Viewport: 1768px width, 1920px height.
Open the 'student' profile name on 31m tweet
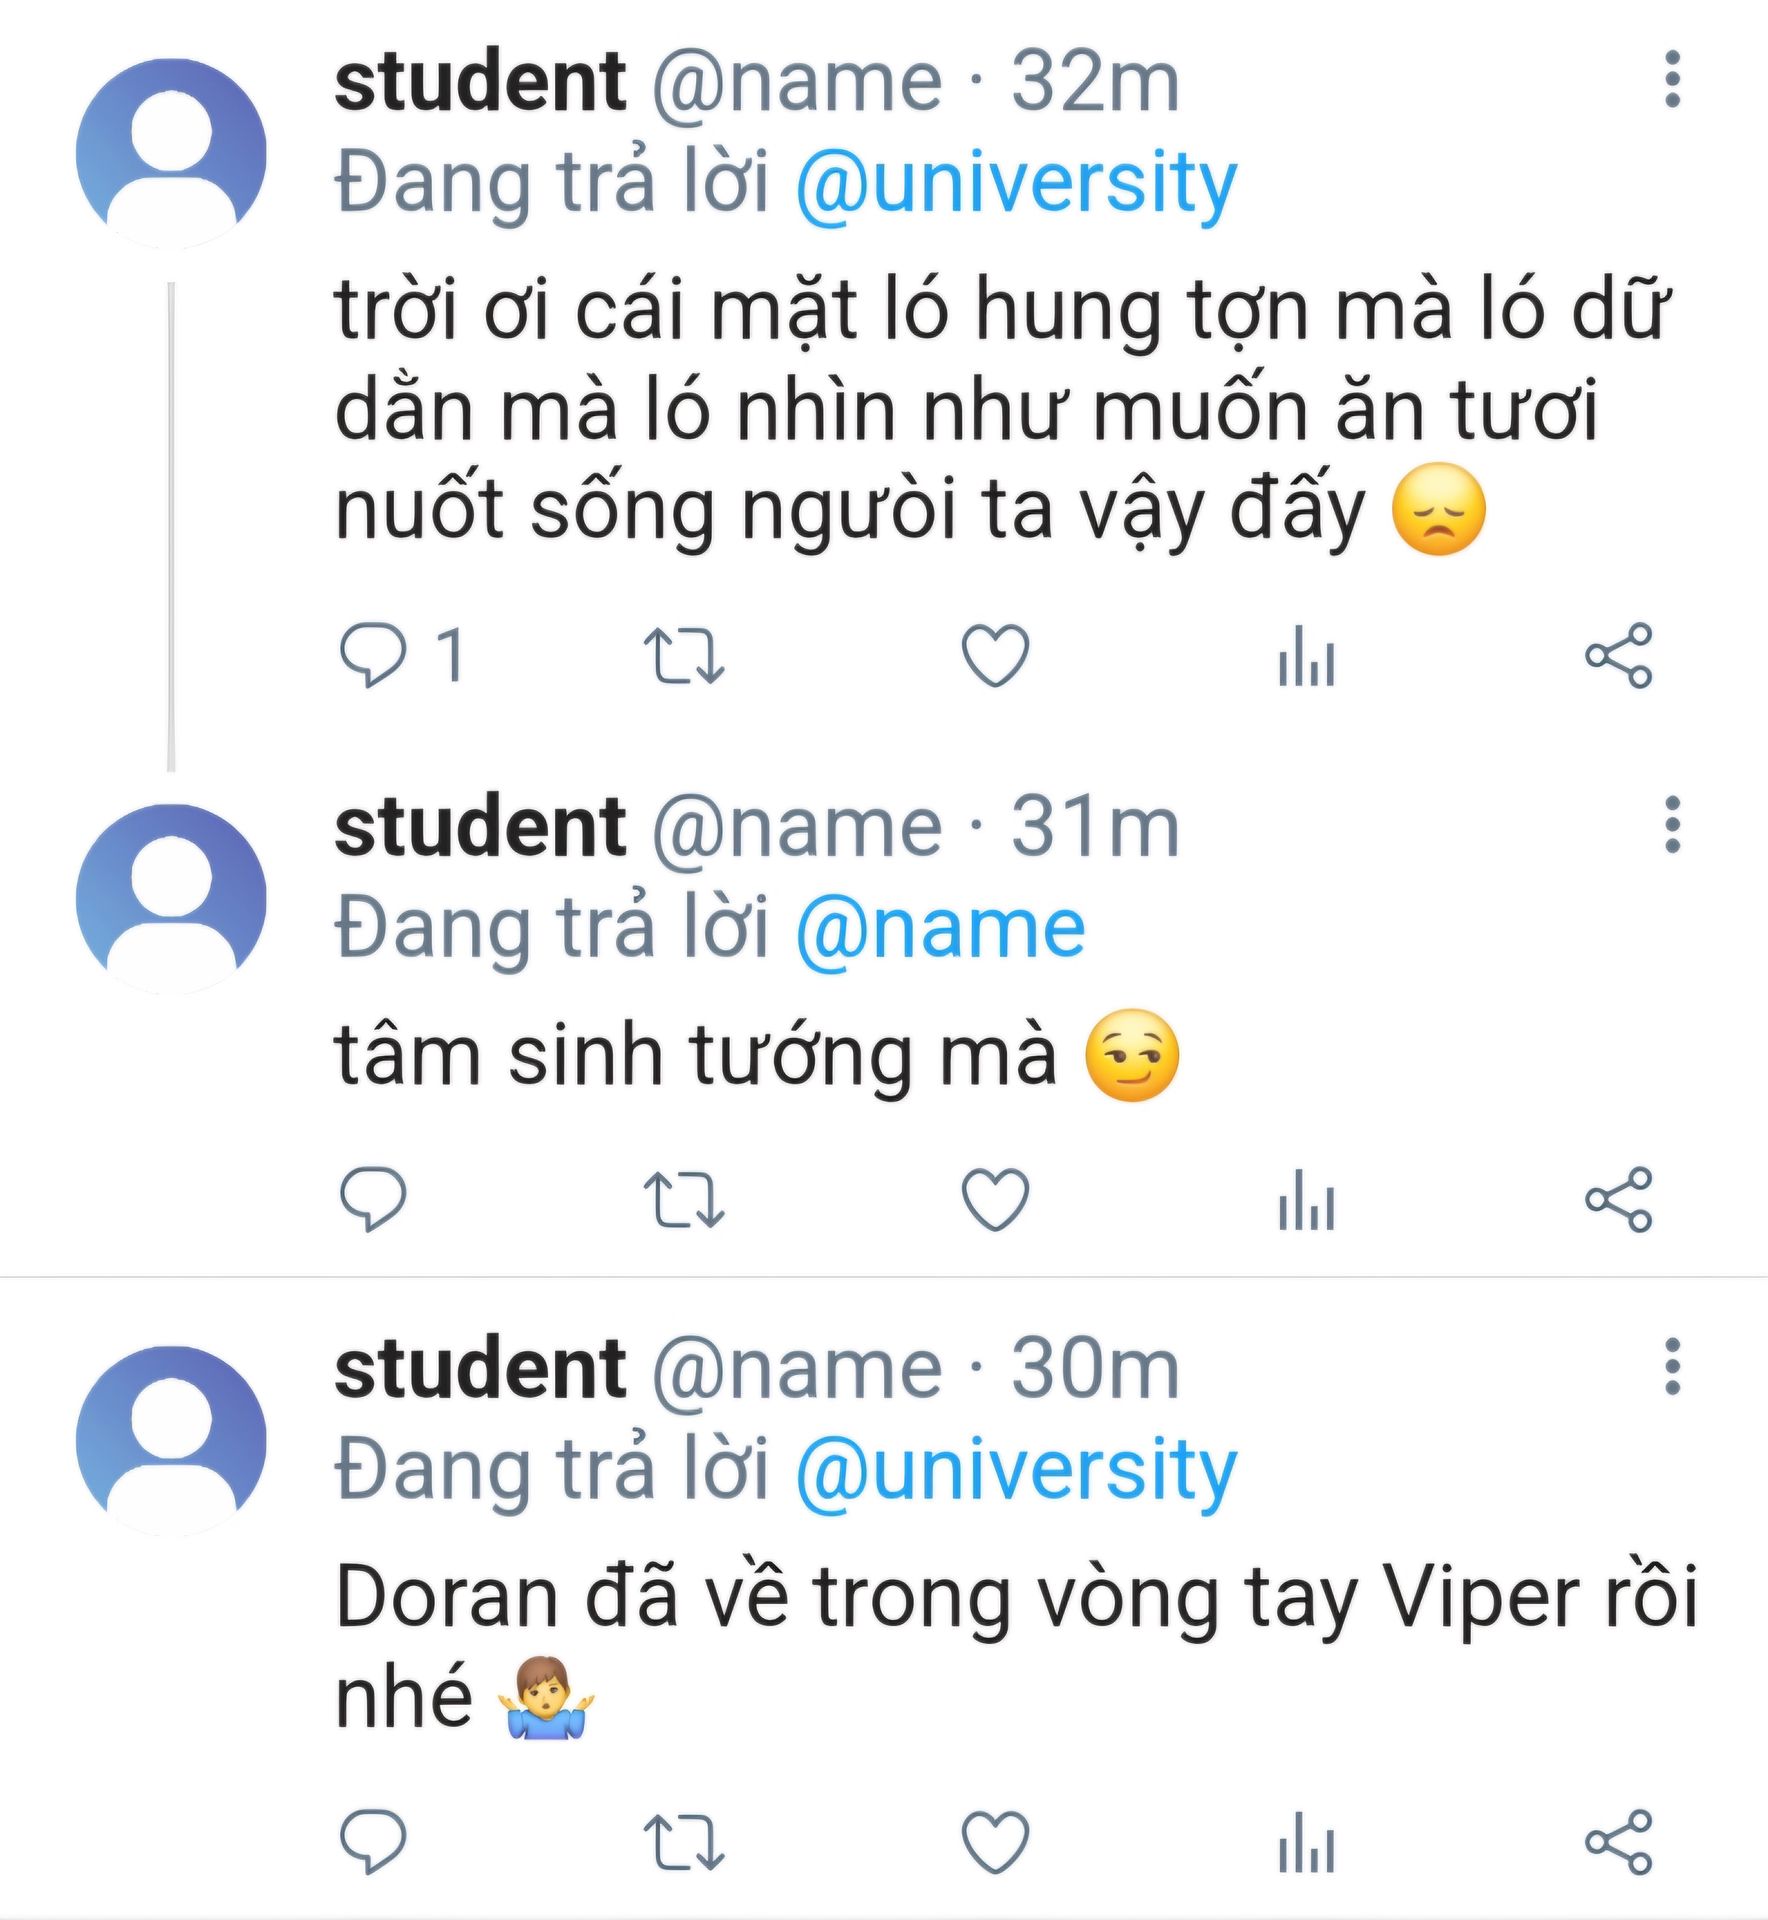[480, 827]
